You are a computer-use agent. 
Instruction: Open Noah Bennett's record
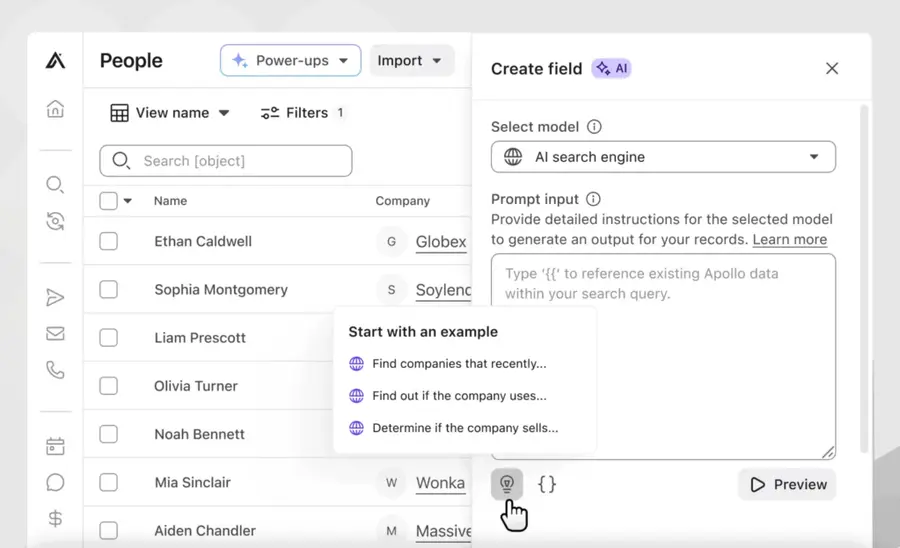[199, 434]
